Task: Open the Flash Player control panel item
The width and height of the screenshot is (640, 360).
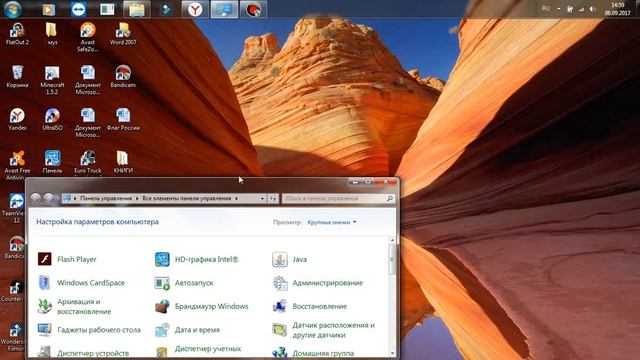Action: [x=67, y=259]
